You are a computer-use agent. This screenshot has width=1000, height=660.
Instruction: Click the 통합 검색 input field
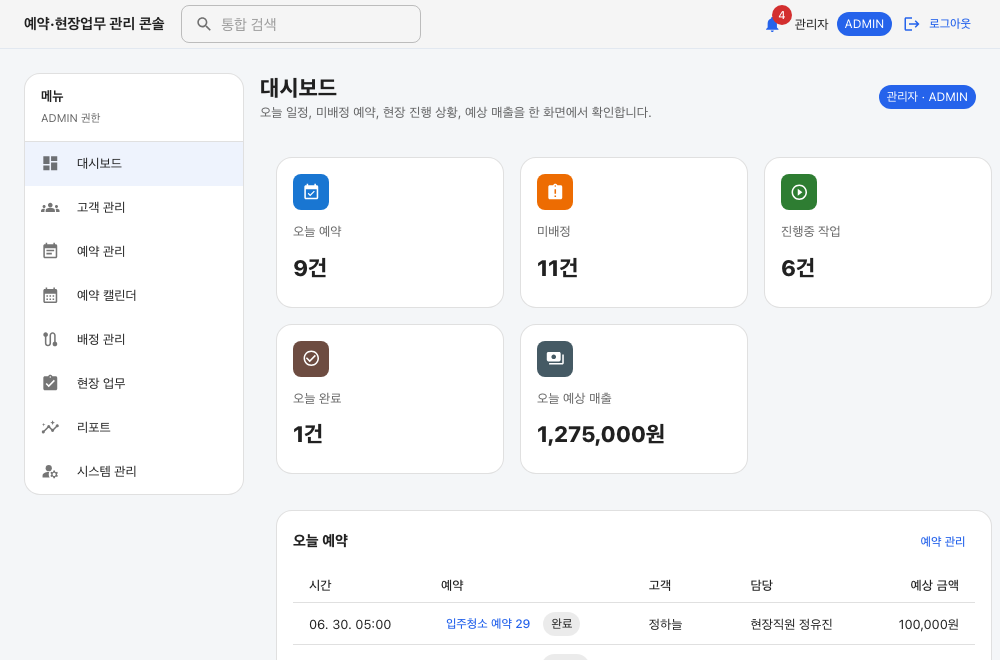[301, 24]
